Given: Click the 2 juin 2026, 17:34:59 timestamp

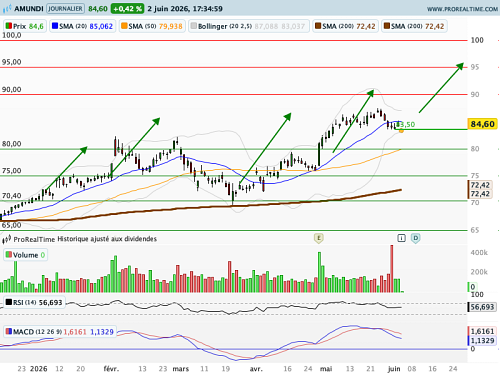Looking at the screenshot, I should [x=185, y=9].
